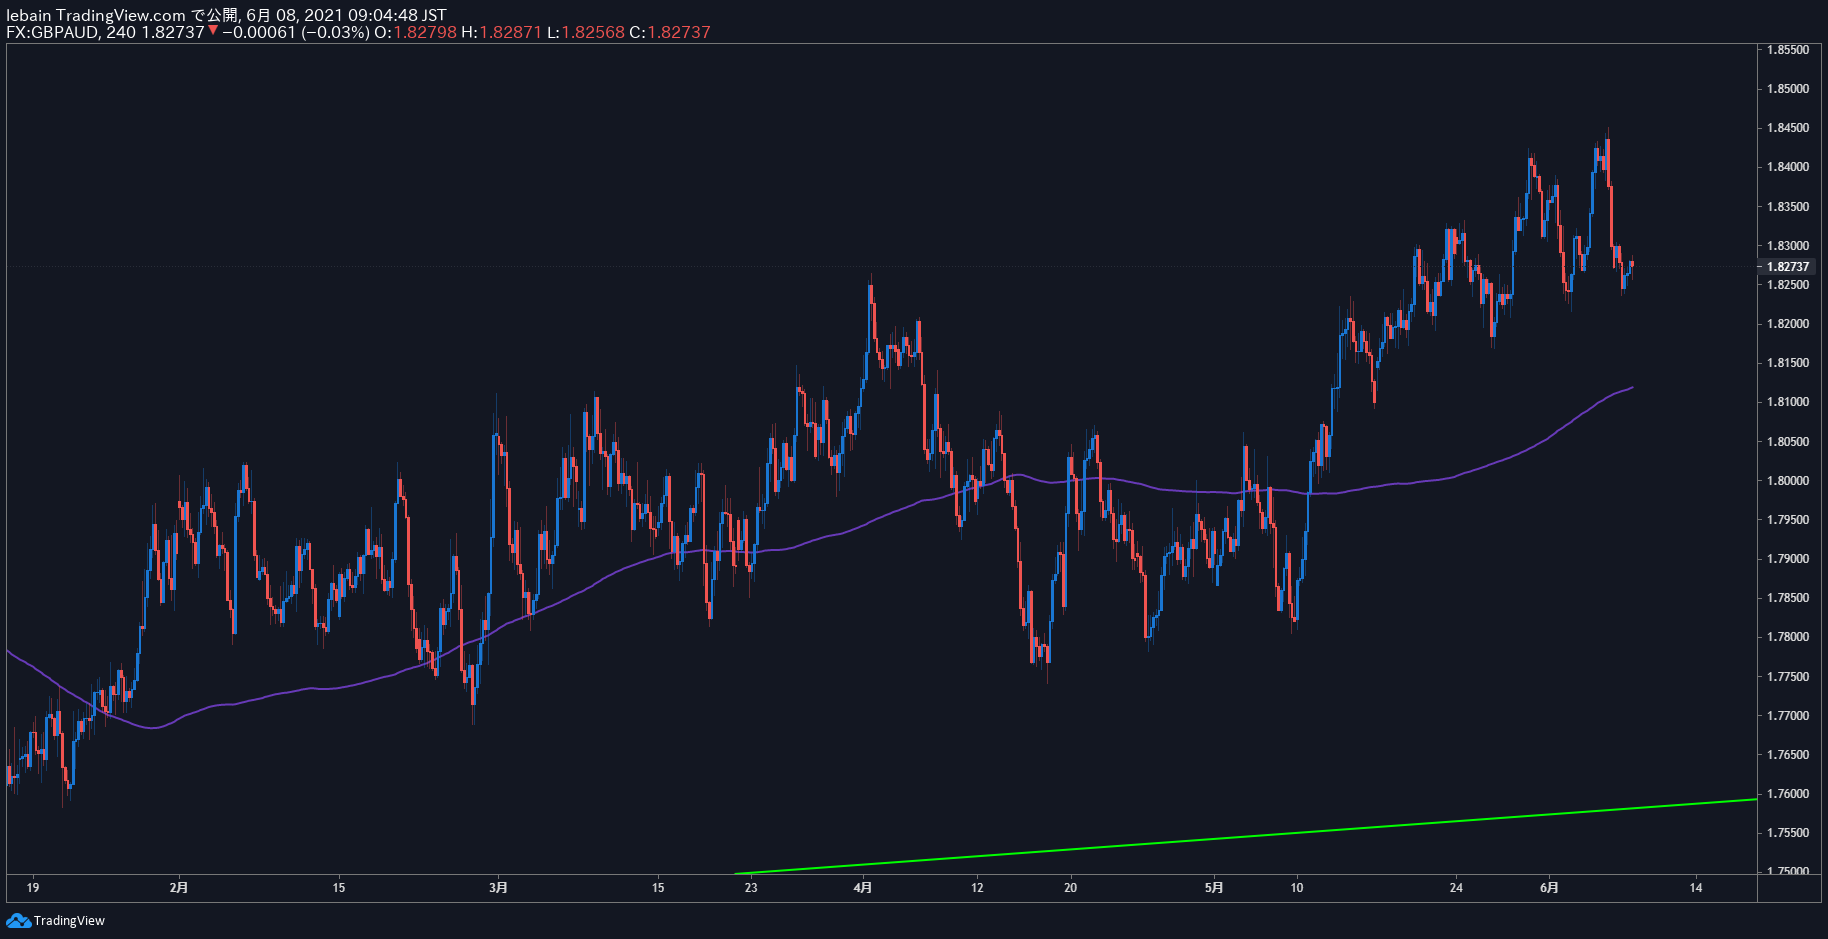Click the 6月 date label on time axis
Screen dimensions: 1828x939
[x=1549, y=888]
